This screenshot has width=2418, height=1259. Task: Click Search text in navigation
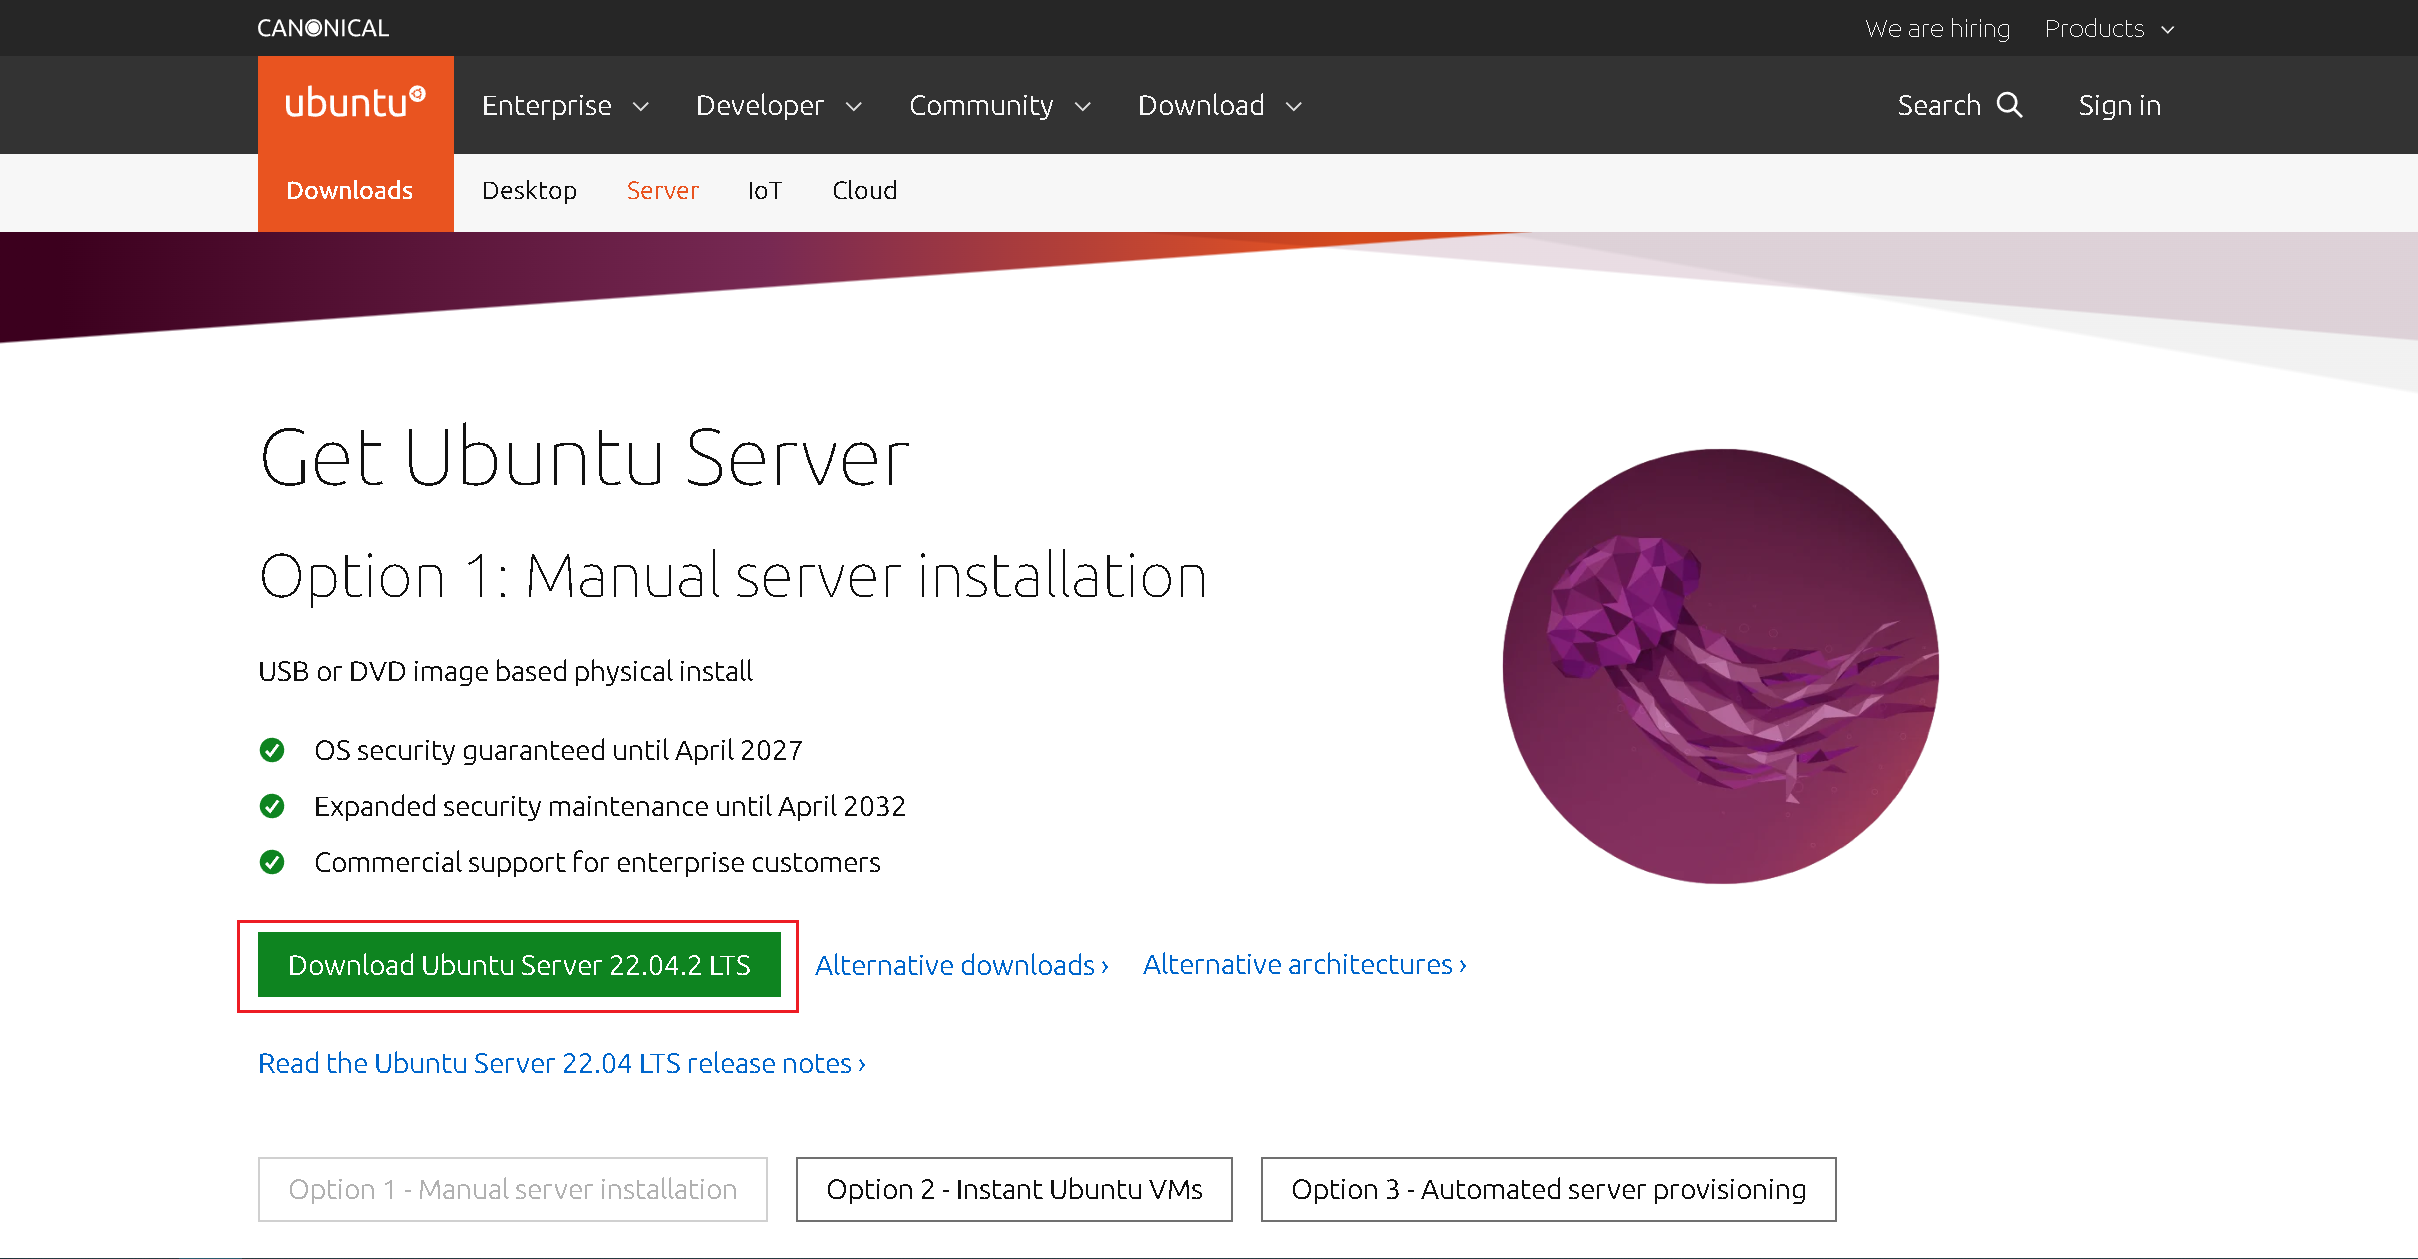[x=1939, y=105]
